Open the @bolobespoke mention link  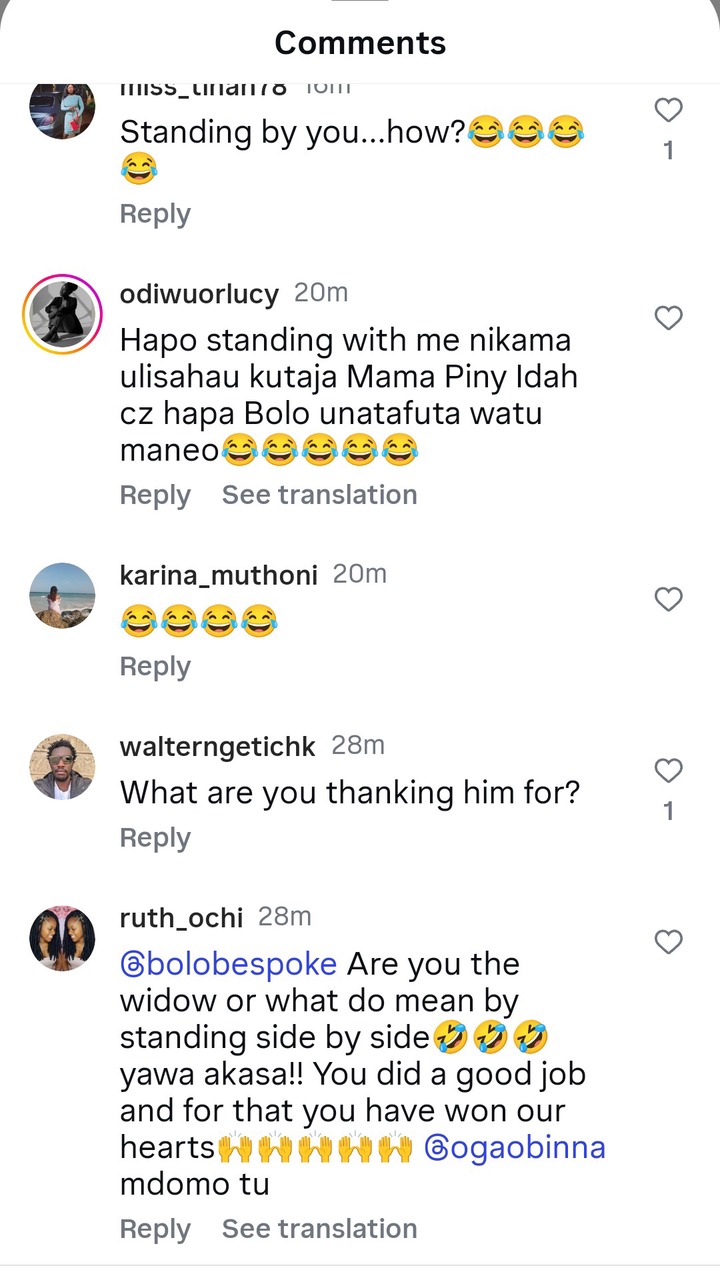[229, 965]
